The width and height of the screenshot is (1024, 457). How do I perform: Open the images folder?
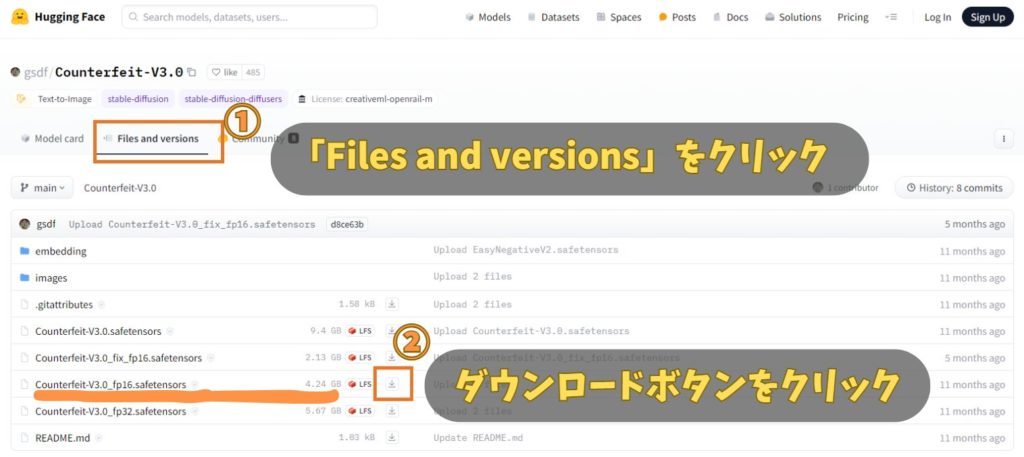click(51, 278)
